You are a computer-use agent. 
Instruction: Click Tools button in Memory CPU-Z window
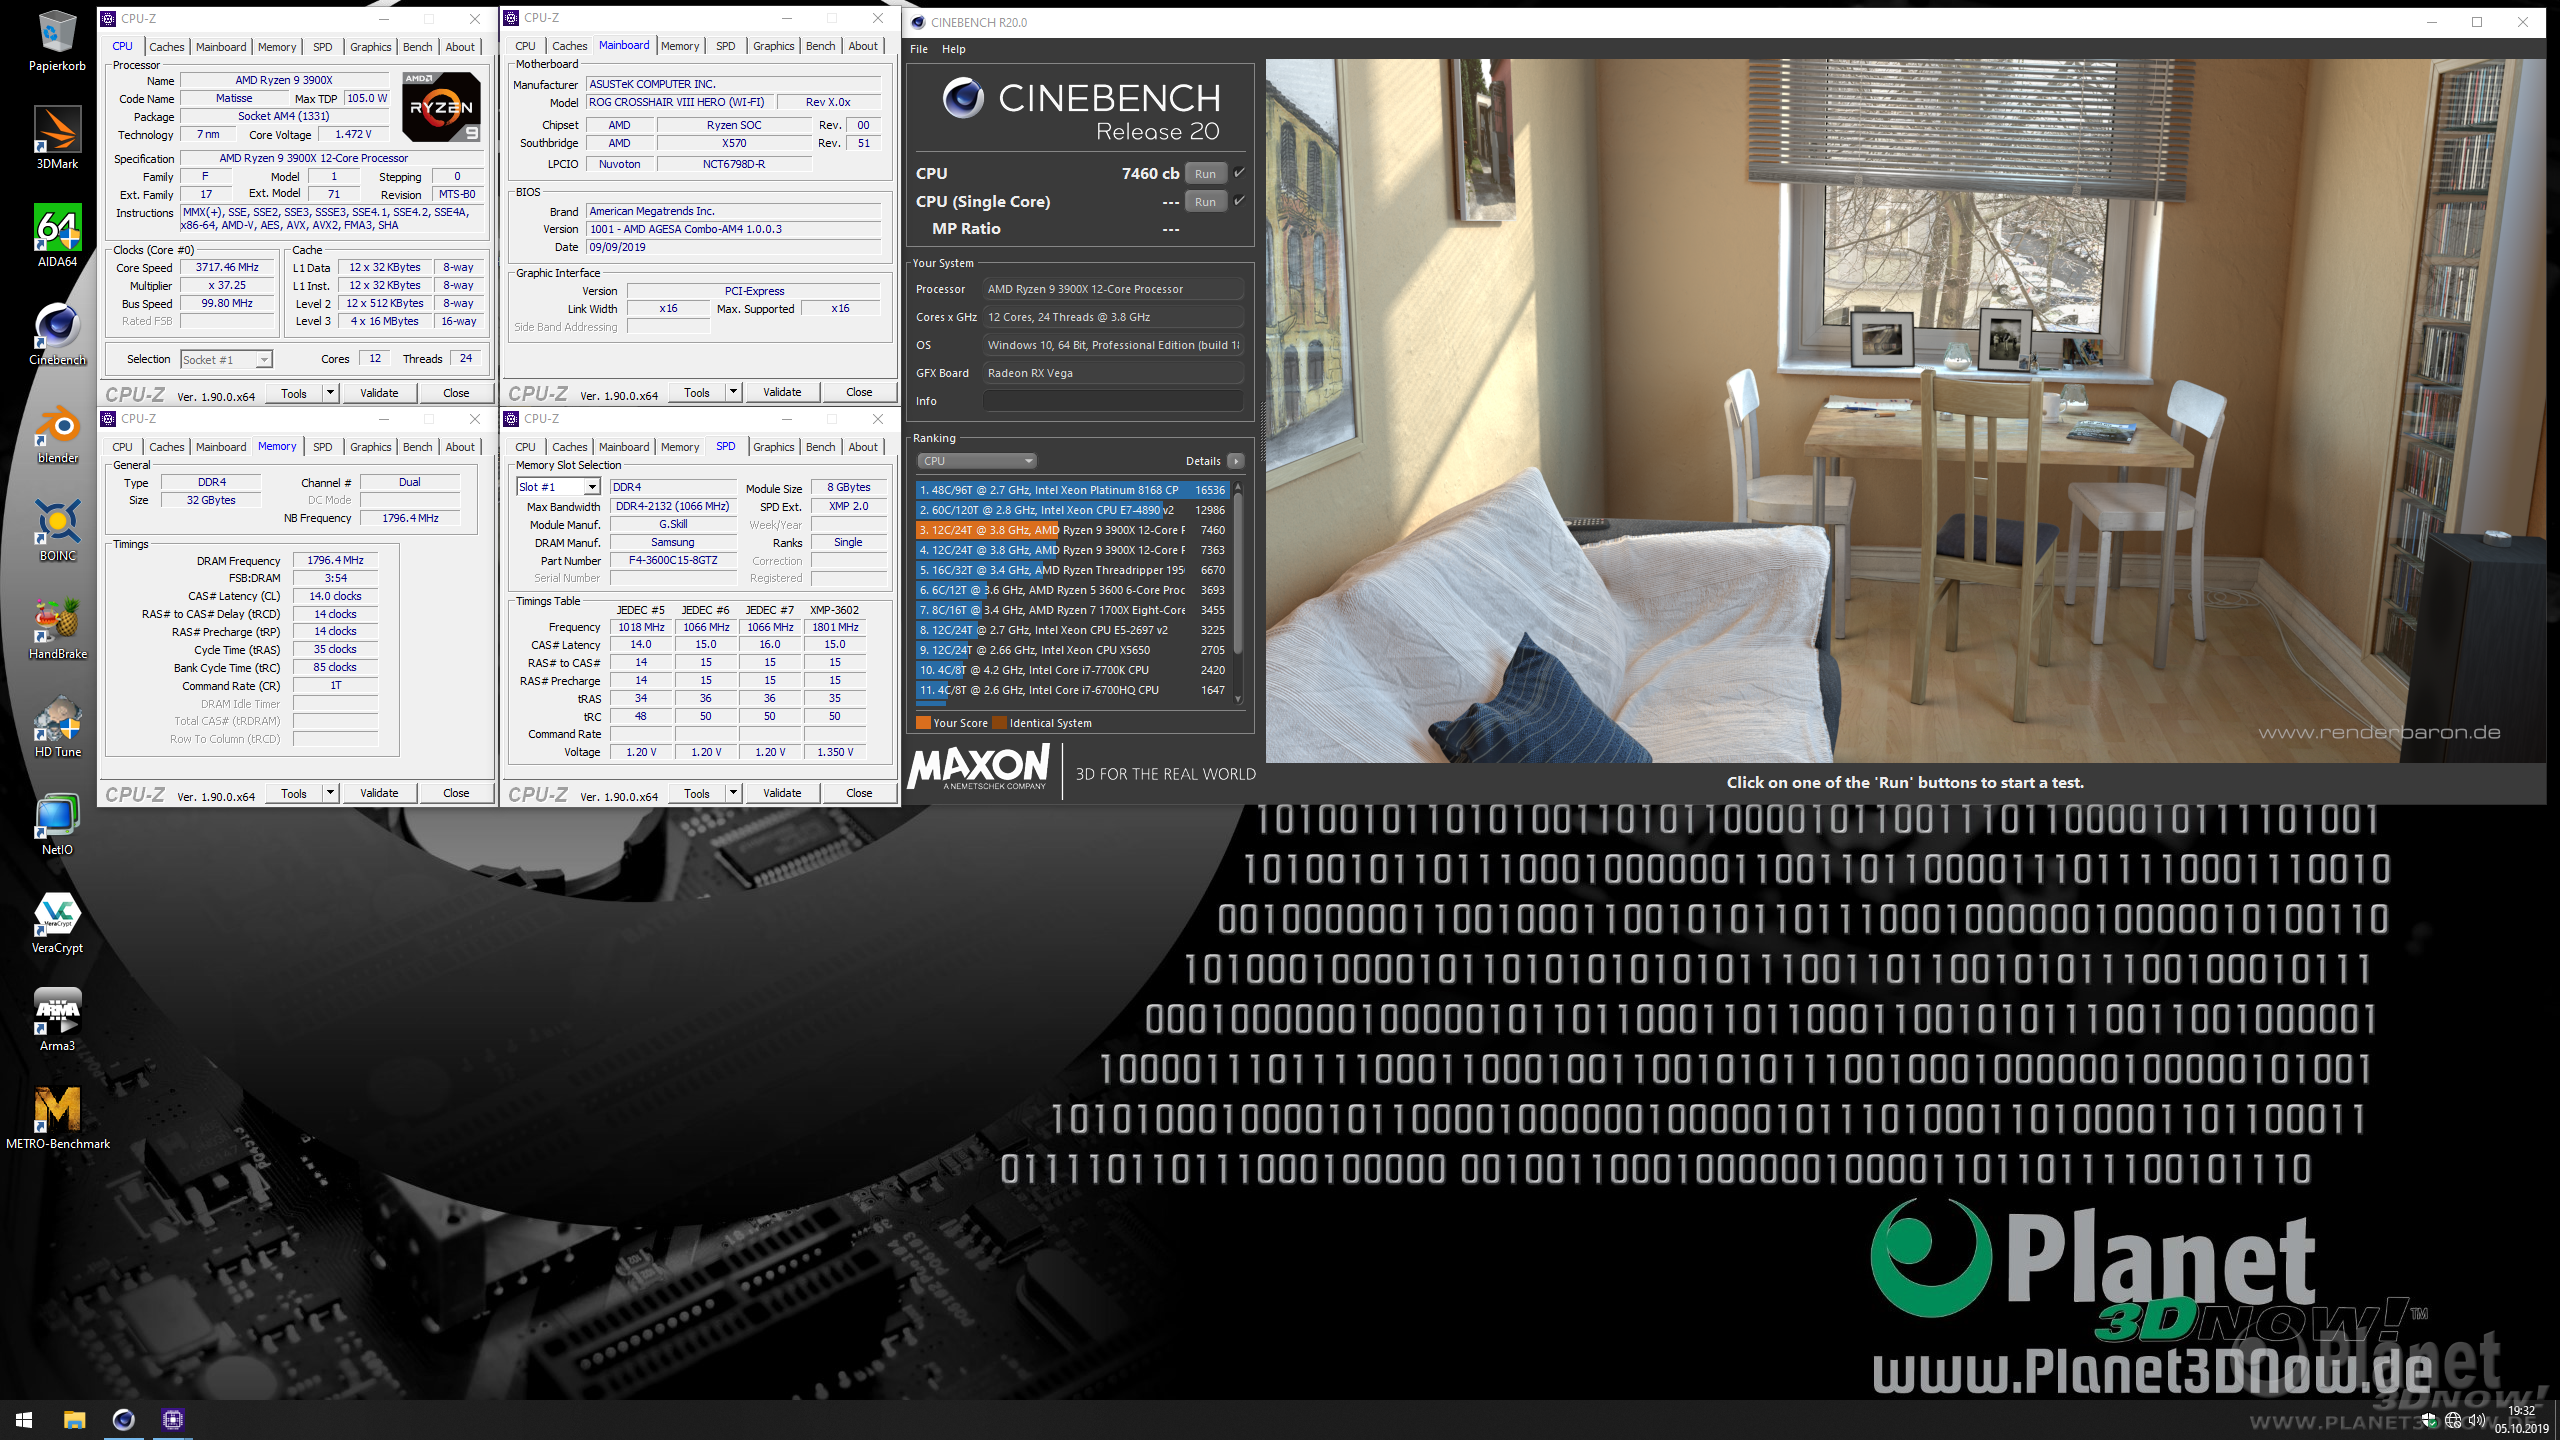point(294,793)
